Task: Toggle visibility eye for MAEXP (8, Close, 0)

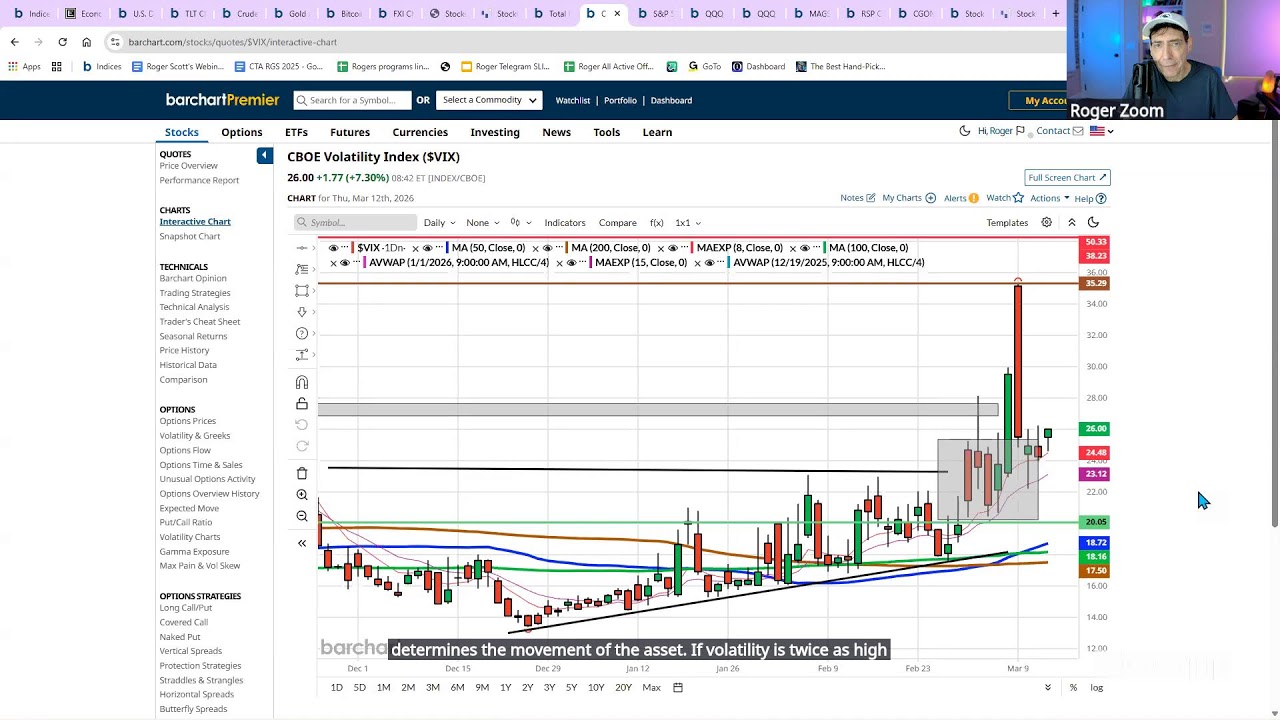Action: click(x=672, y=248)
